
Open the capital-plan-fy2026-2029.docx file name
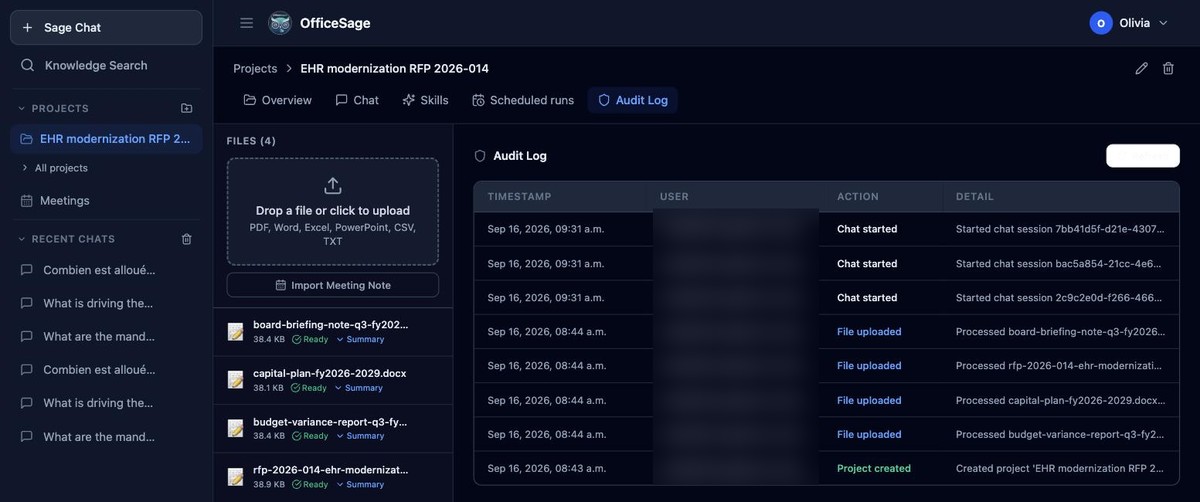click(x=329, y=373)
